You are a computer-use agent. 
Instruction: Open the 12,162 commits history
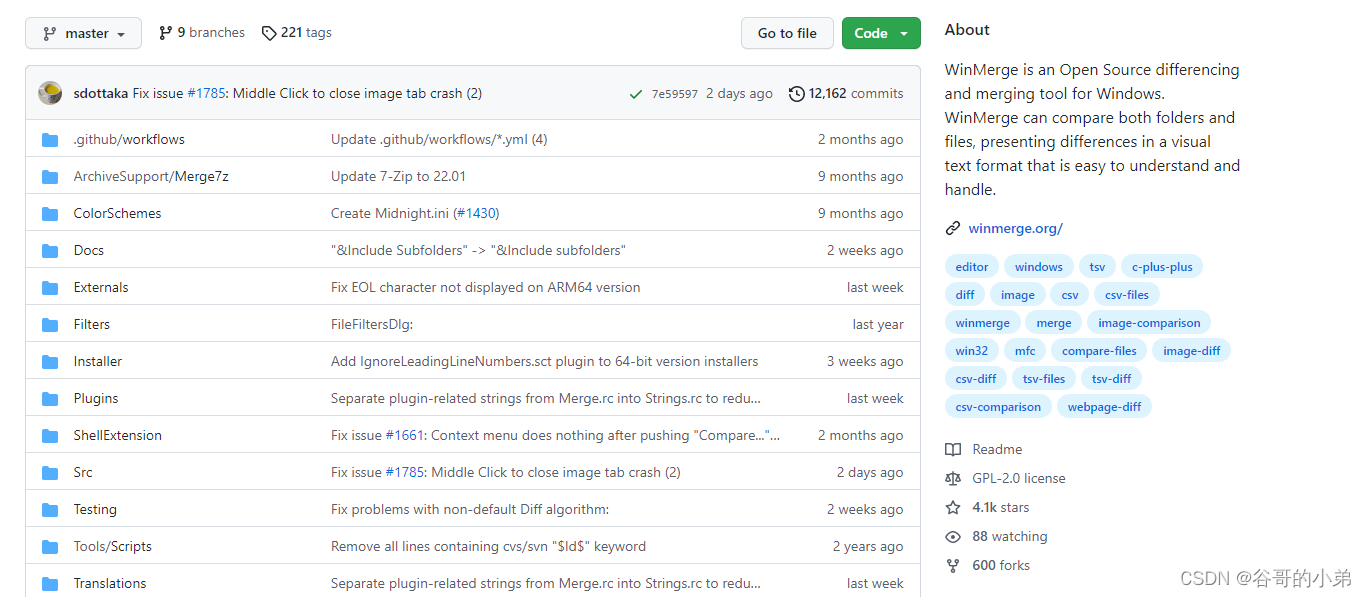846,93
